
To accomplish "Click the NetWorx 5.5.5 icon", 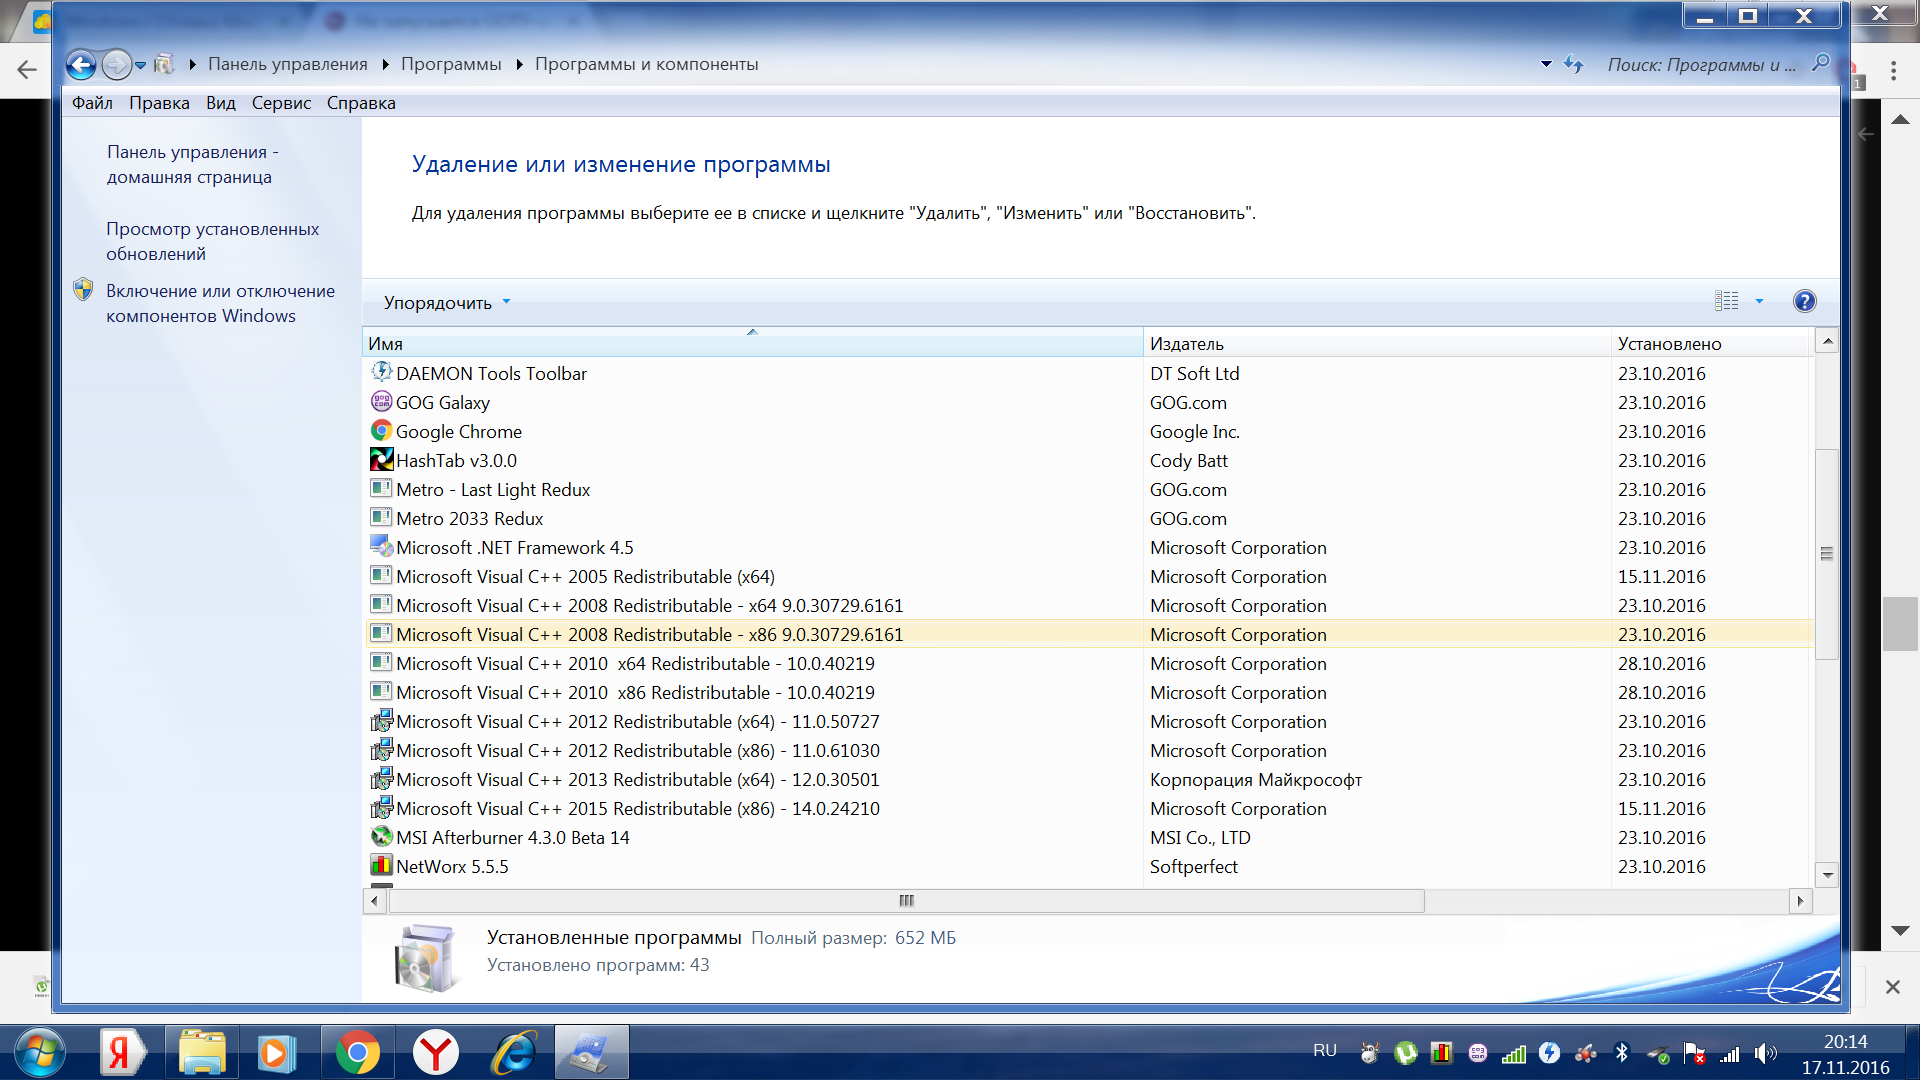I will [381, 866].
